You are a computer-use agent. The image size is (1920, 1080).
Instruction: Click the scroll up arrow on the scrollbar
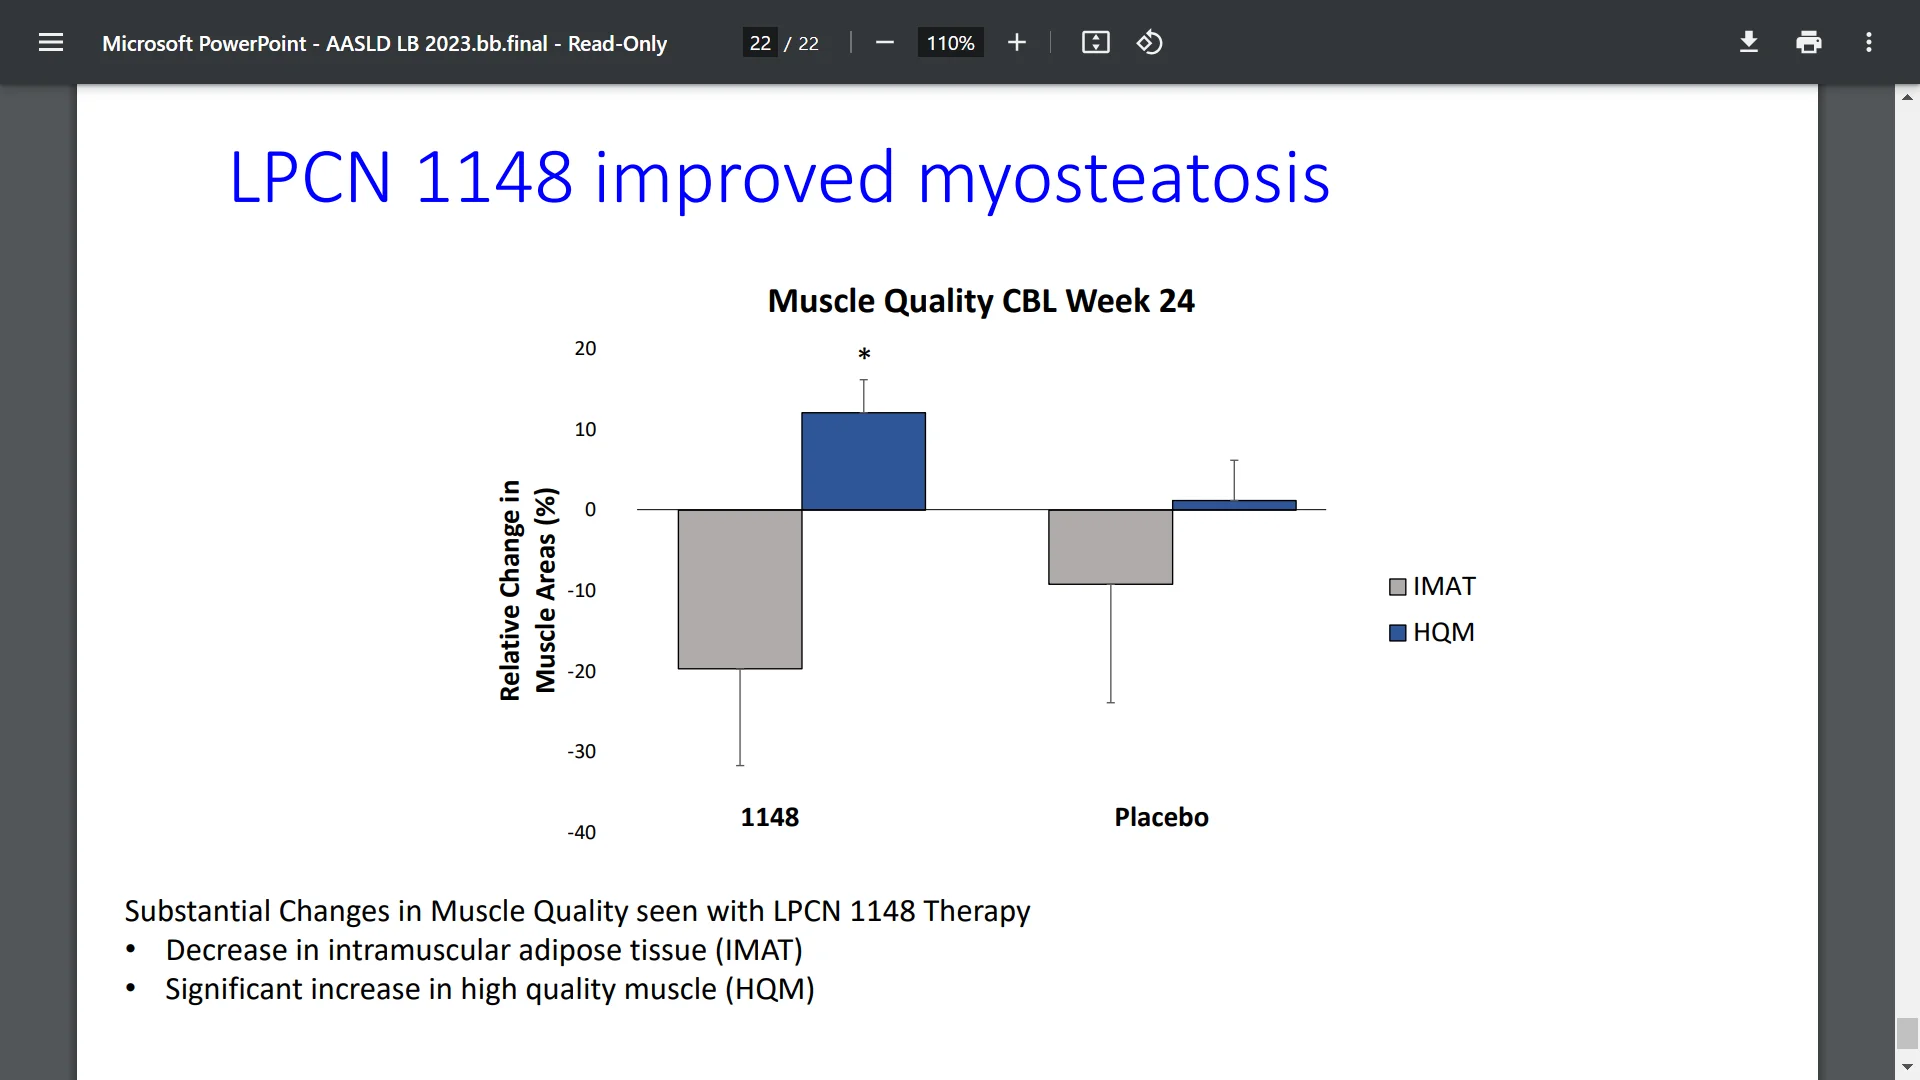pos(1908,96)
